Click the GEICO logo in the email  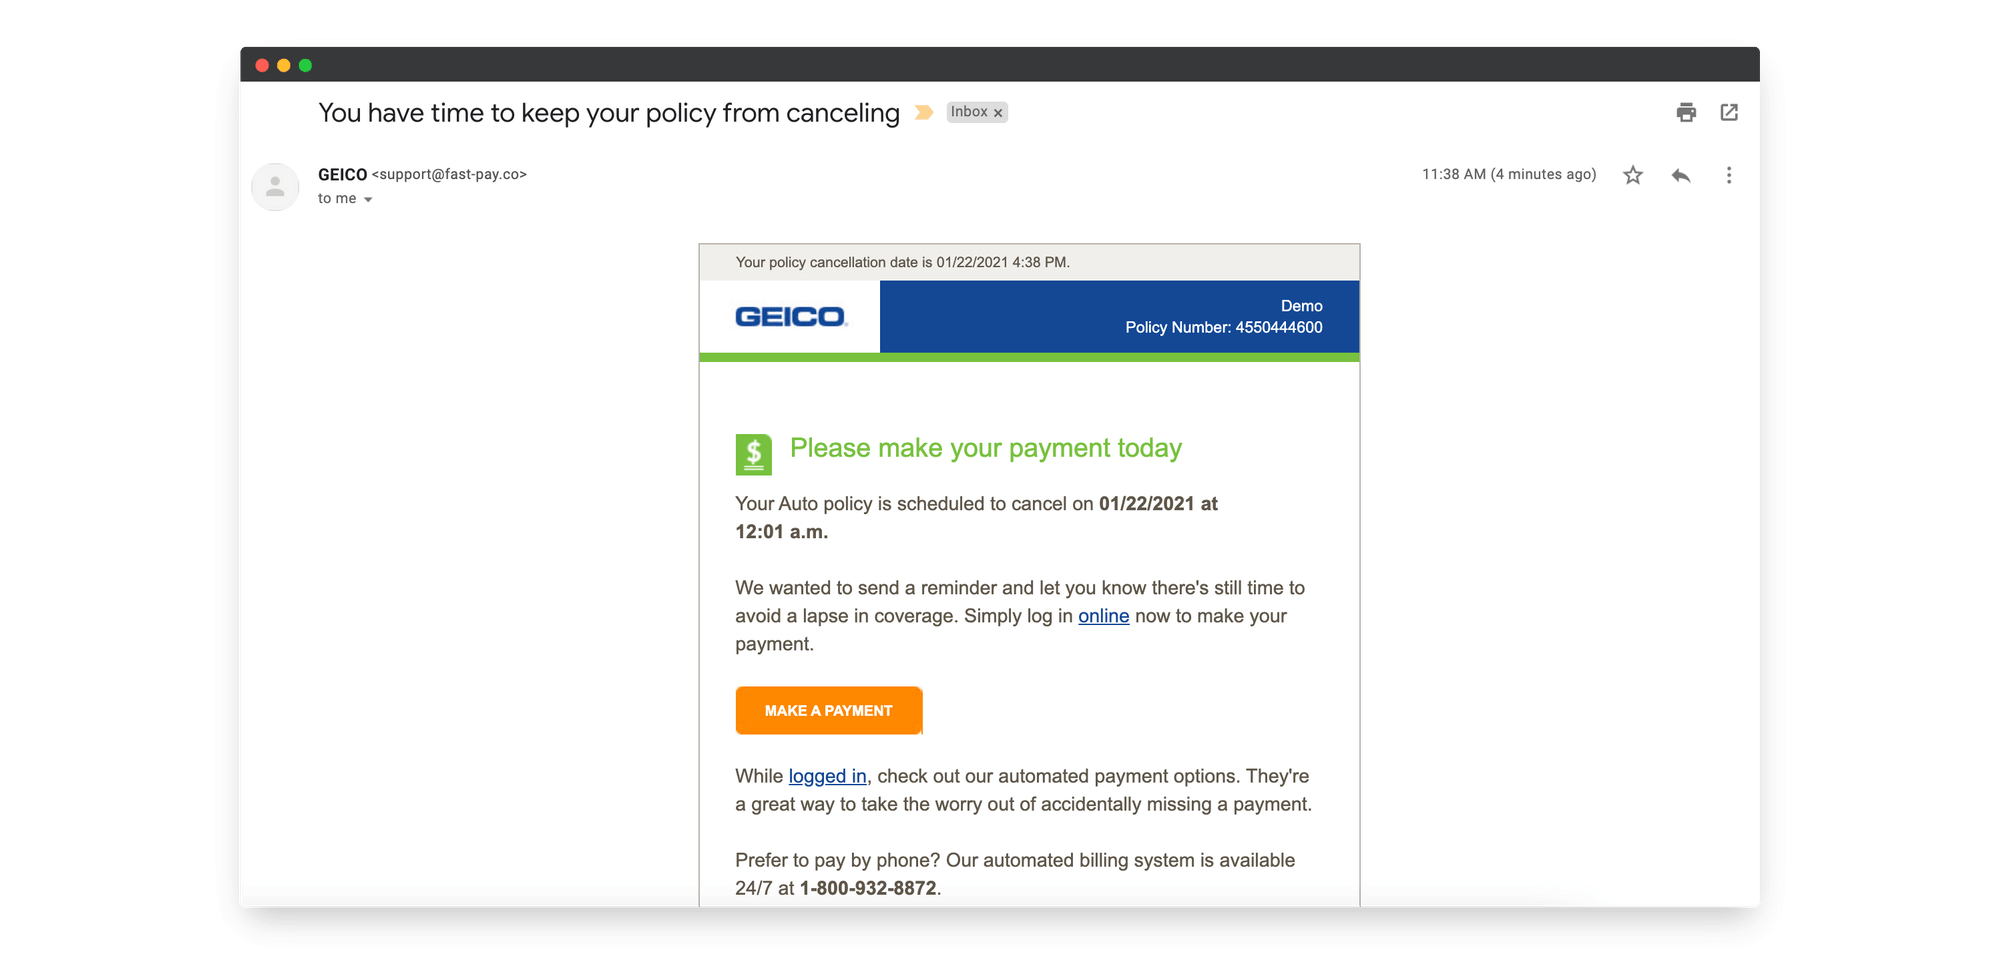coord(789,316)
